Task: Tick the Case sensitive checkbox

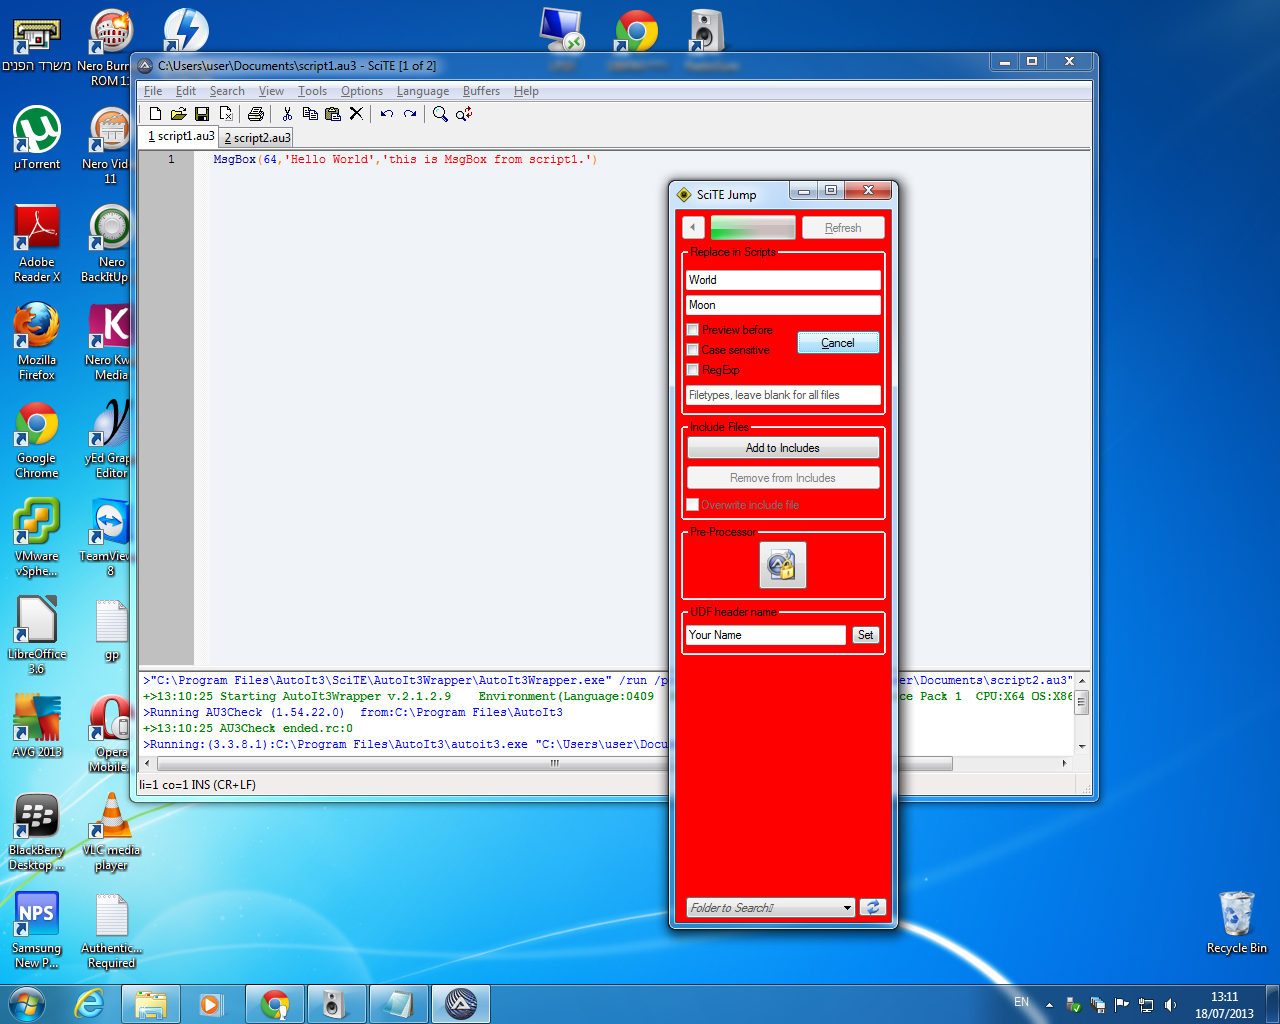Action: point(692,350)
